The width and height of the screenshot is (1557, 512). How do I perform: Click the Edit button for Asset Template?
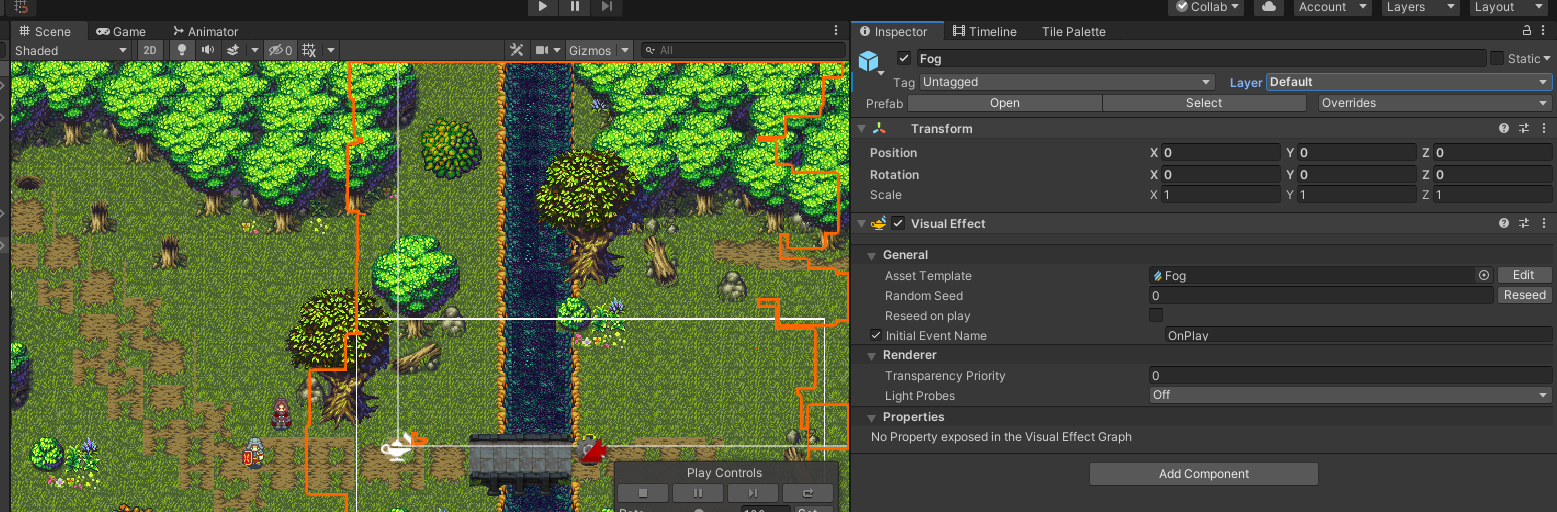point(1524,275)
